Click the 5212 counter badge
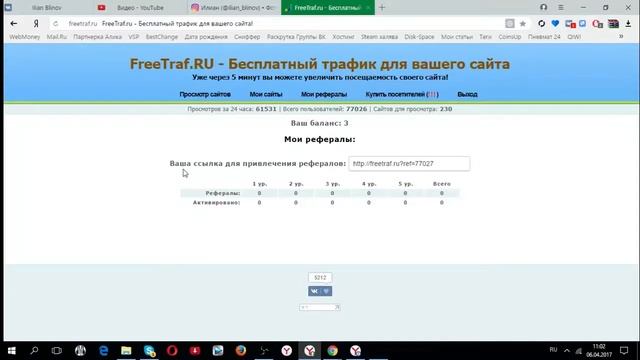 [320, 278]
